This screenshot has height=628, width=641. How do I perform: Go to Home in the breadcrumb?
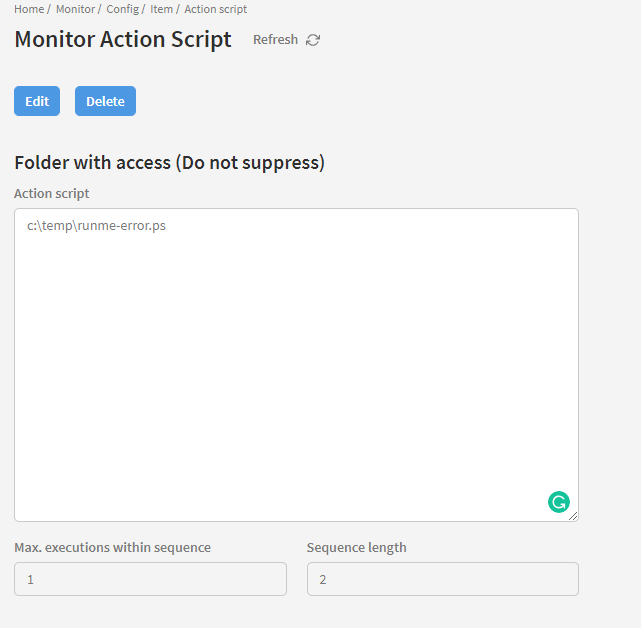(x=28, y=9)
